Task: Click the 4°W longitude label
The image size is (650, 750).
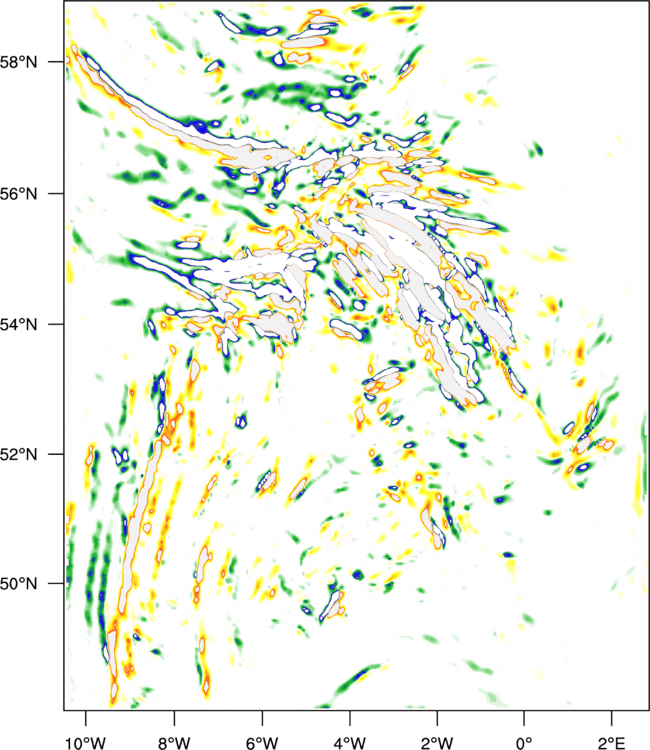Action: 350,743
